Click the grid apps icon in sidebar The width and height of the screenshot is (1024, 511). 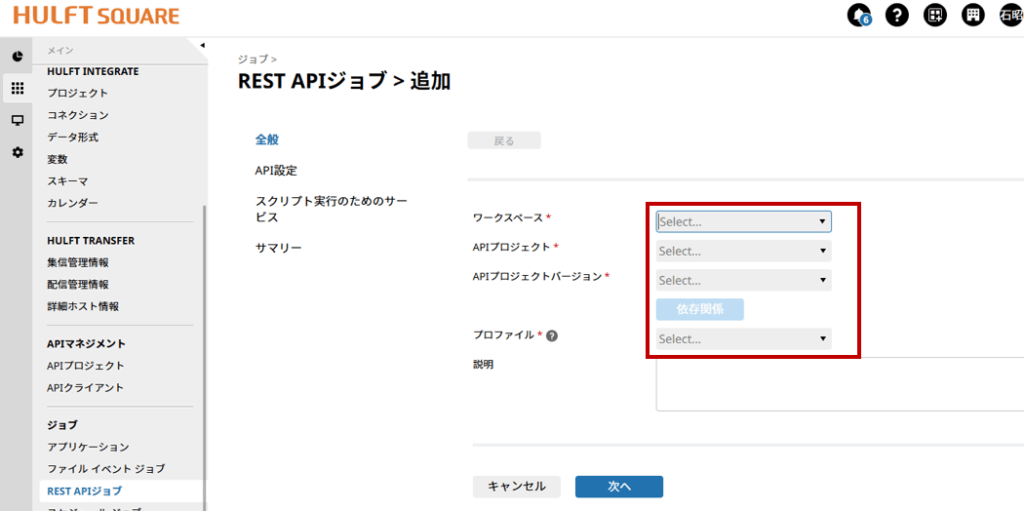pyautogui.click(x=17, y=88)
